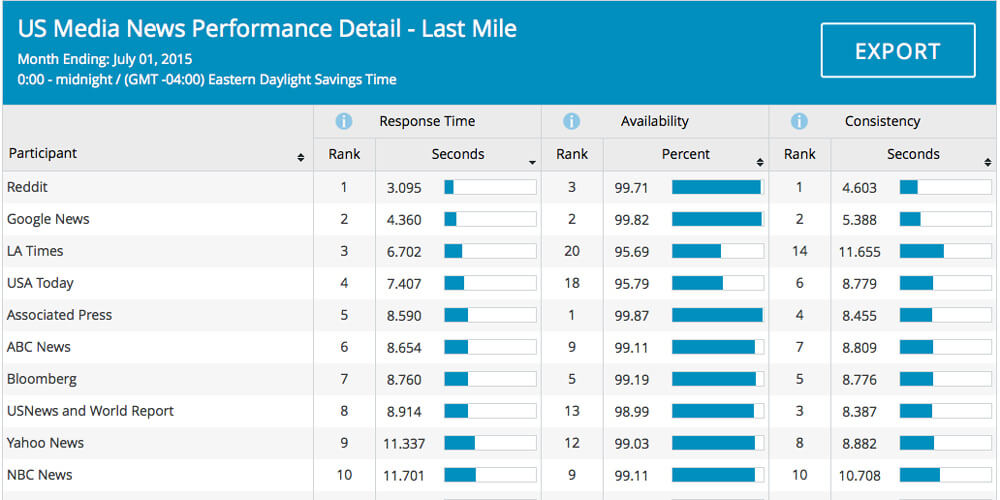Image resolution: width=1000 pixels, height=500 pixels.
Task: Sort by Consistency Seconds arrow
Action: pyautogui.click(x=987, y=163)
